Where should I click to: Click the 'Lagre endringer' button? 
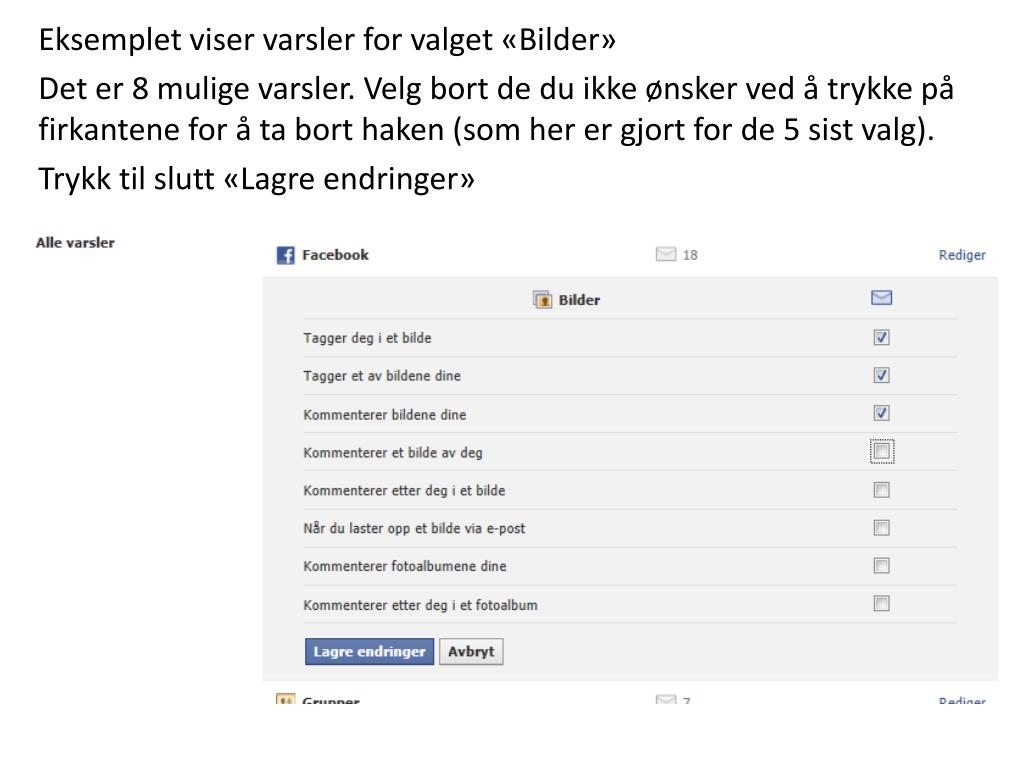[x=369, y=651]
